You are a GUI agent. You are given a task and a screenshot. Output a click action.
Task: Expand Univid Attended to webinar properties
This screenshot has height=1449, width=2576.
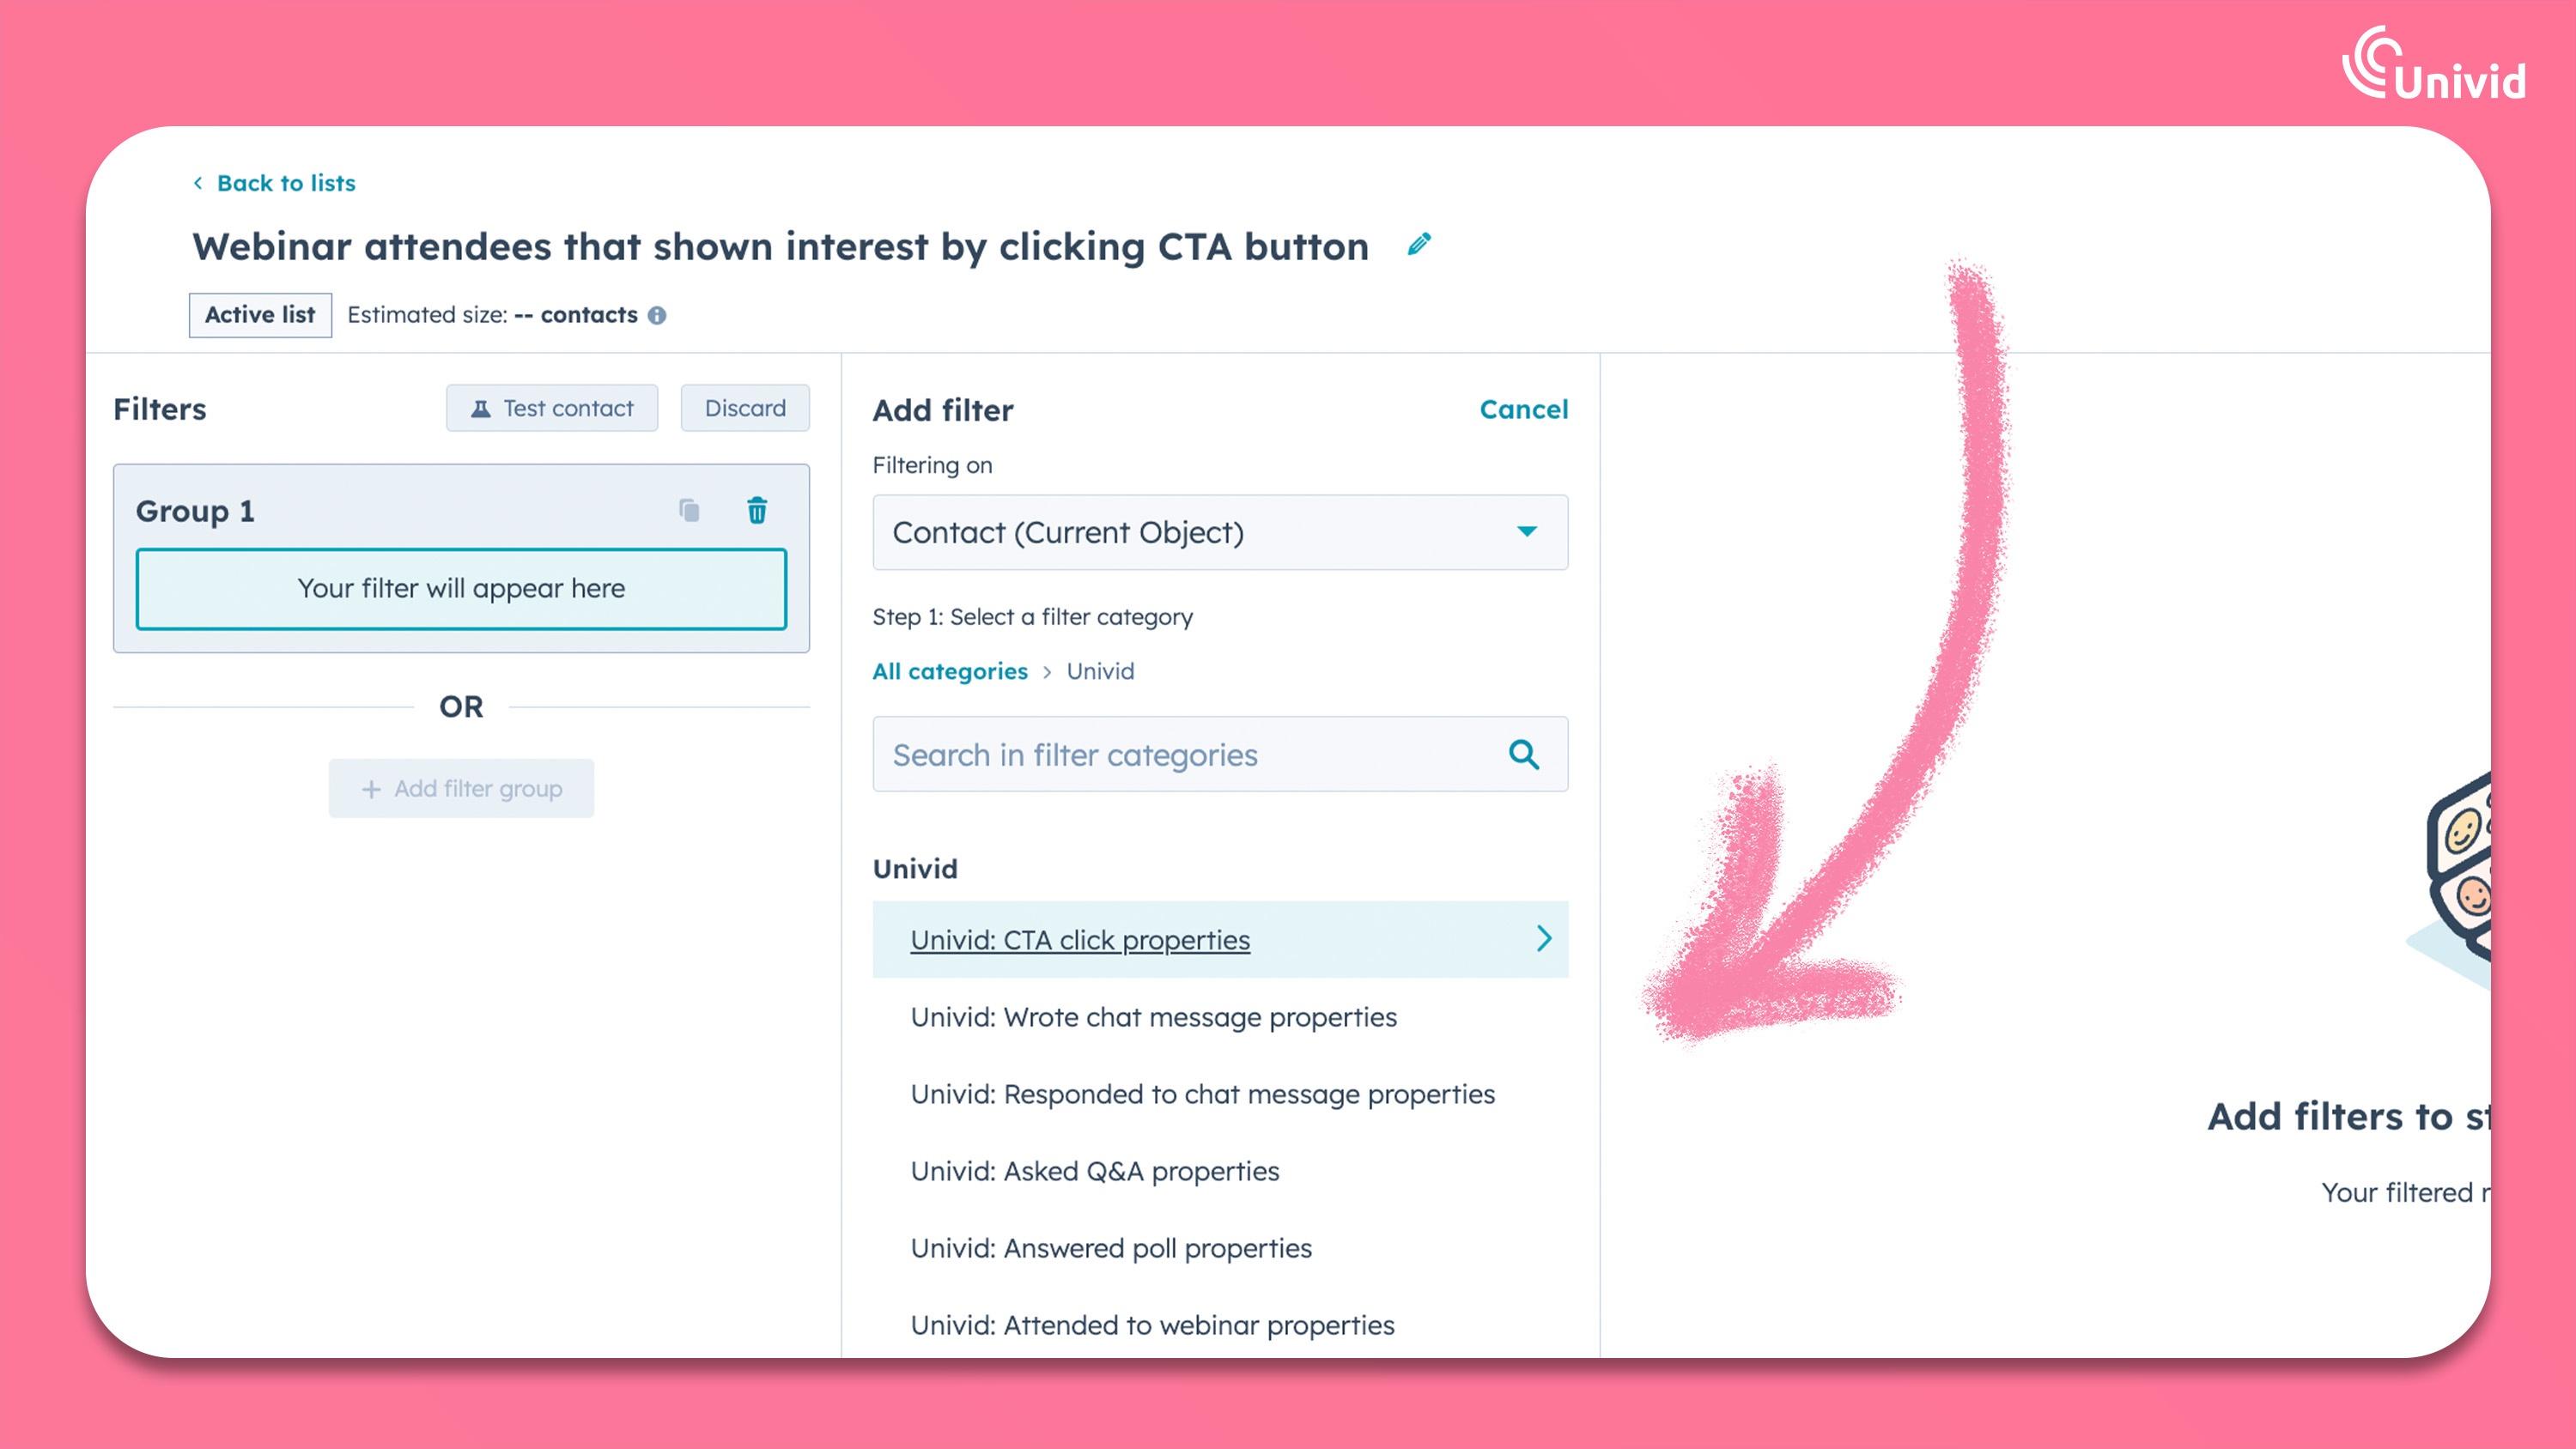coord(1151,1324)
